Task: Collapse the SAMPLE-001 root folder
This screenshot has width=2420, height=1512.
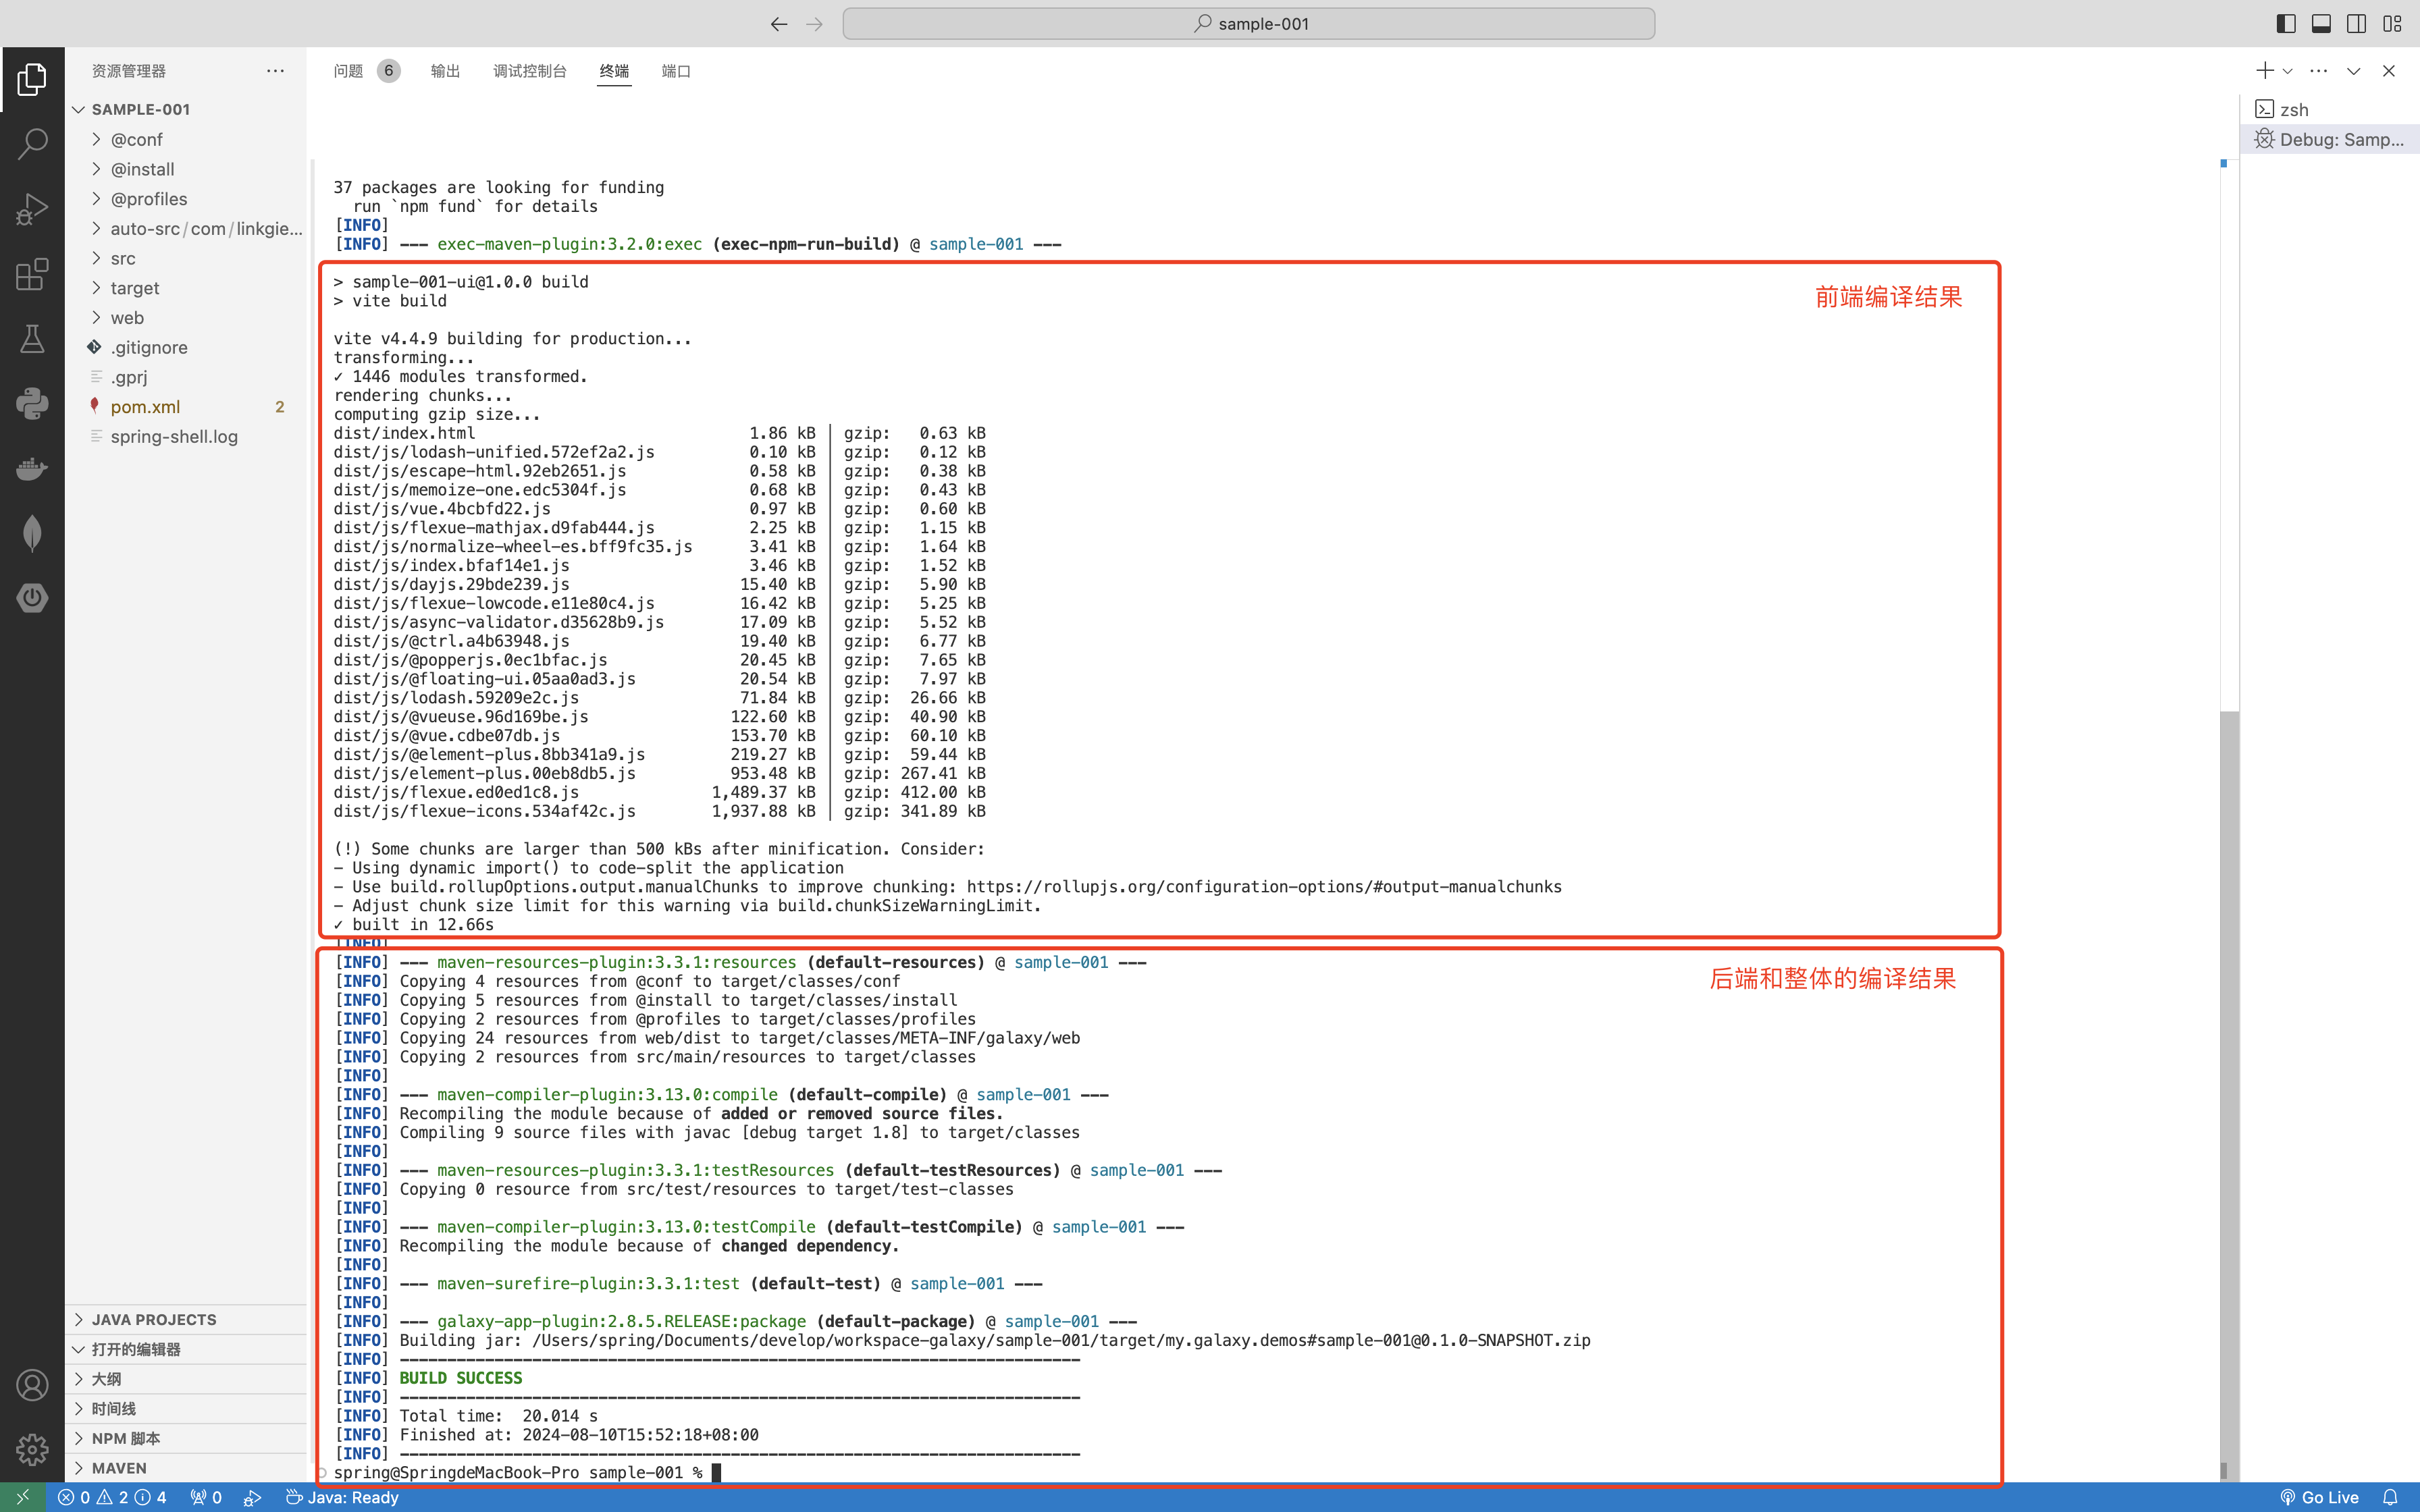Action: click(186, 109)
